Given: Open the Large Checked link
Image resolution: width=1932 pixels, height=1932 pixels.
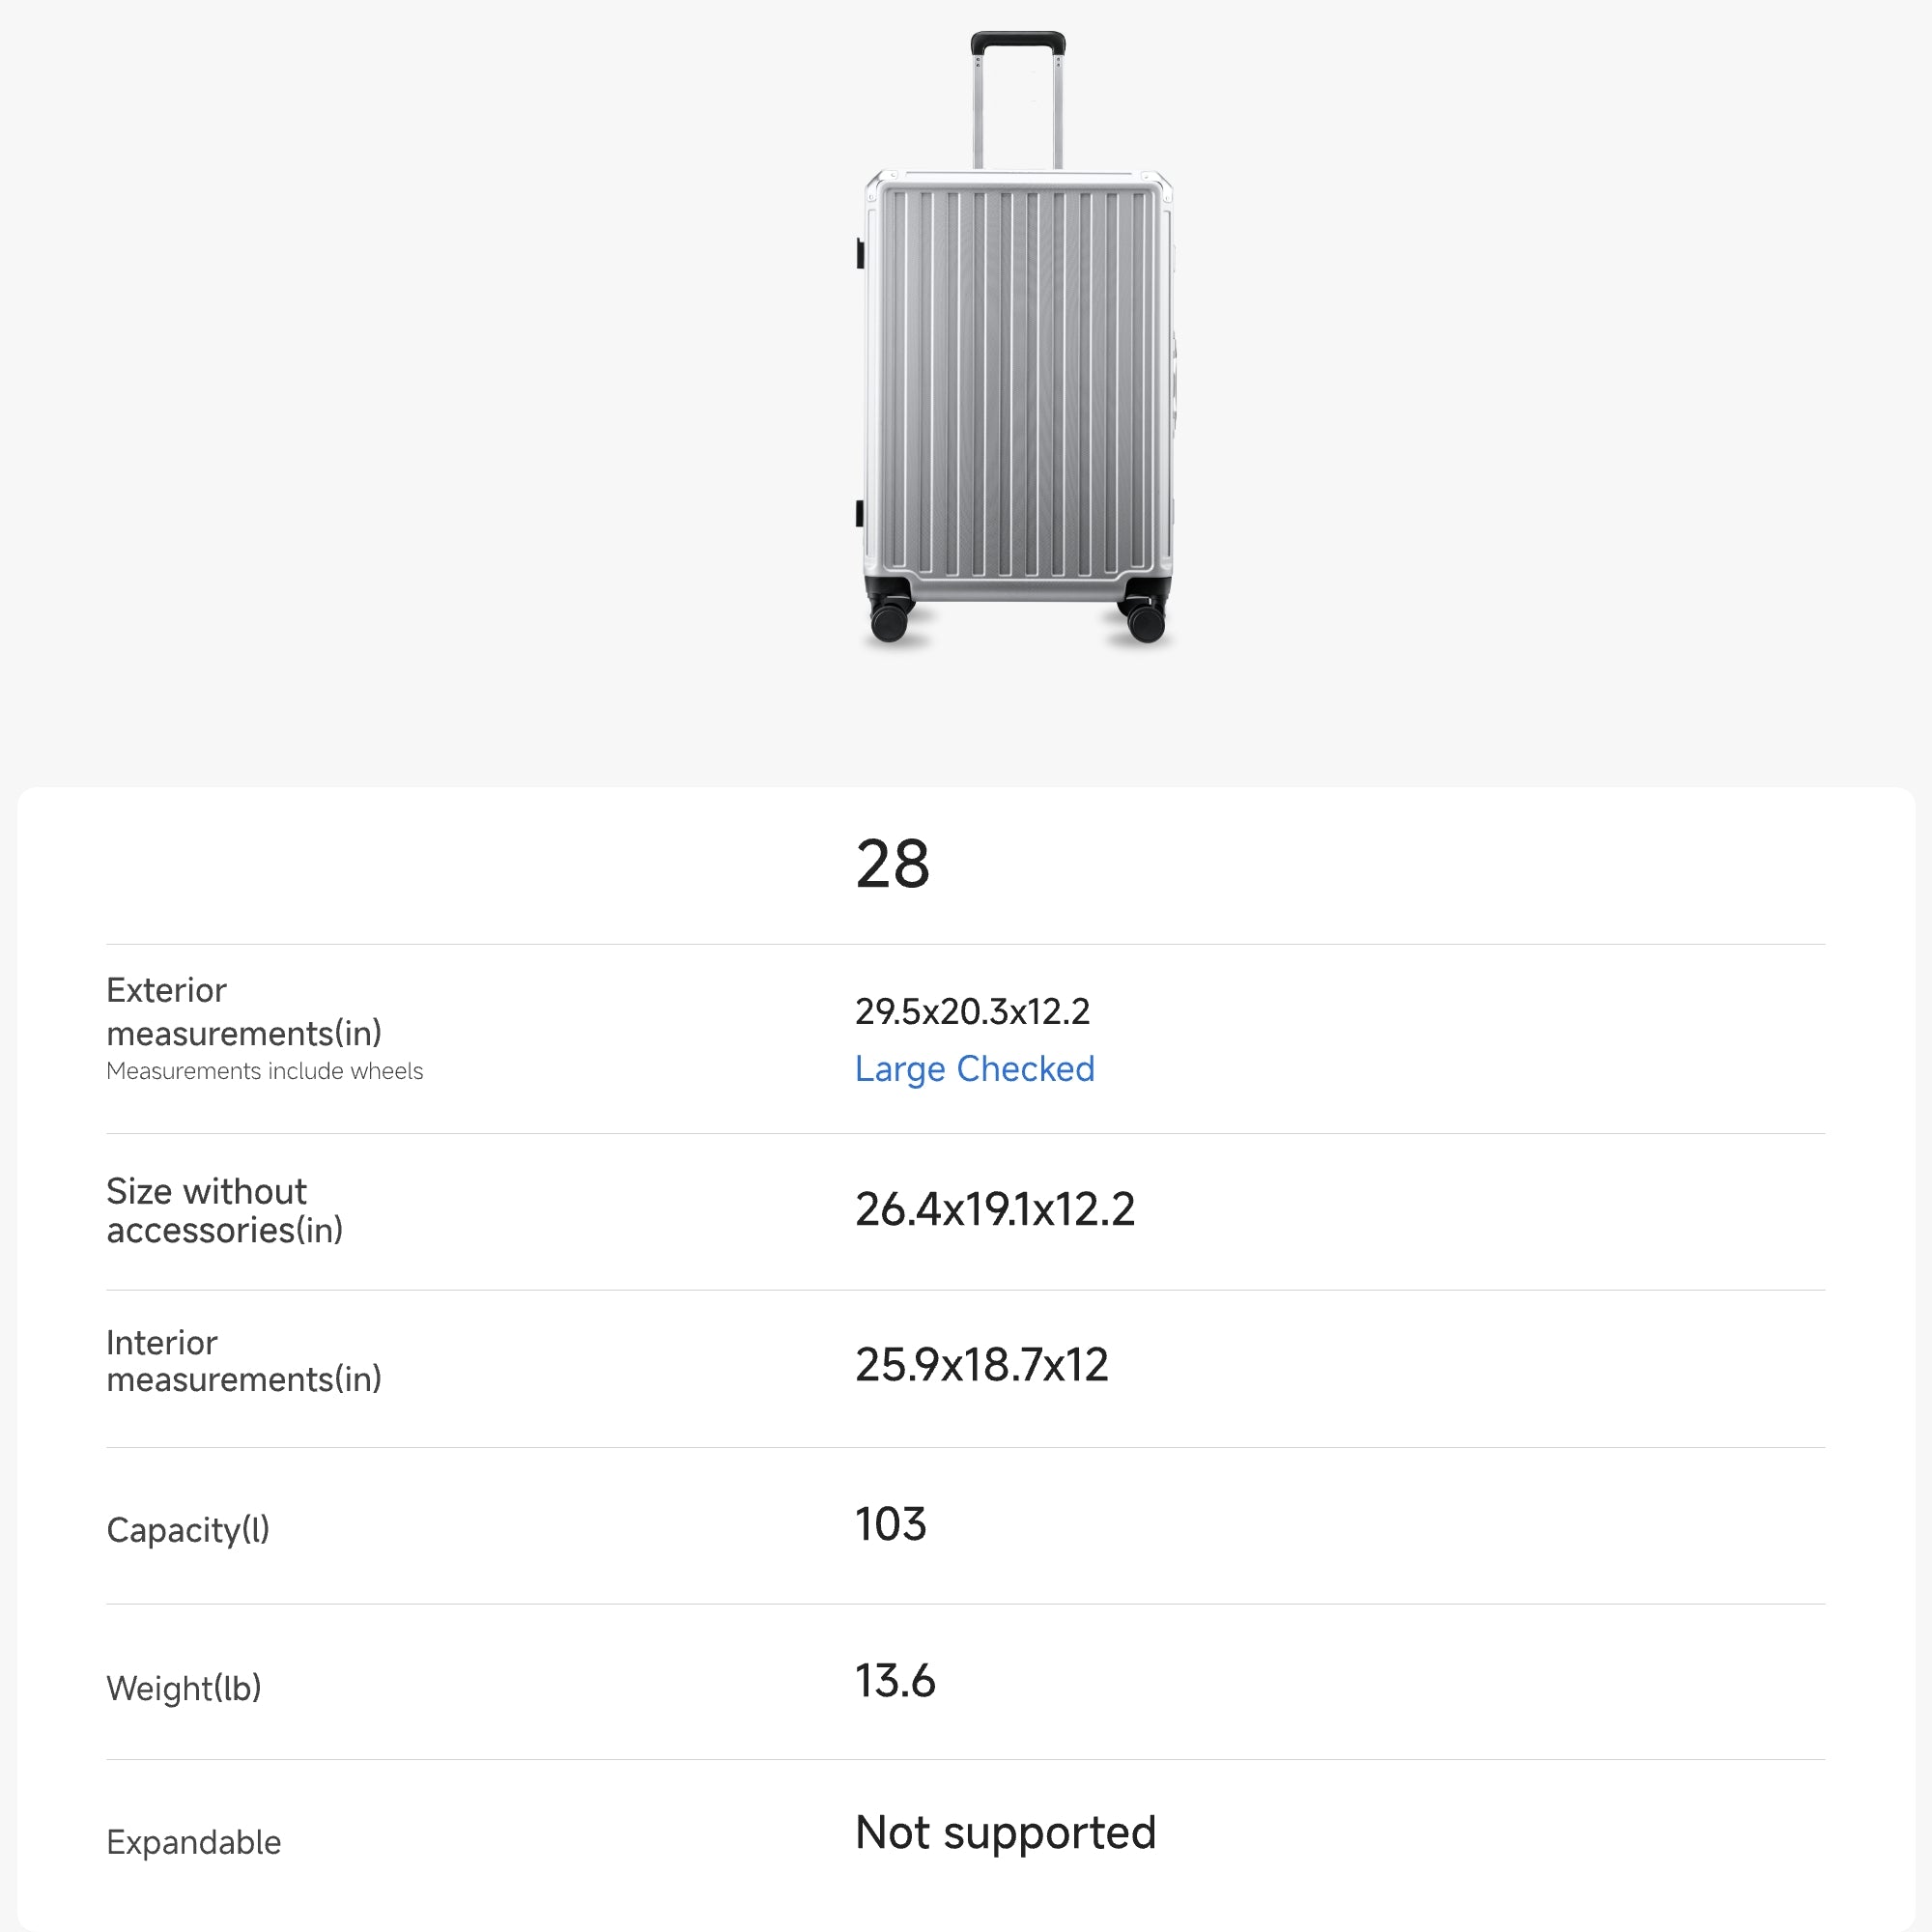Looking at the screenshot, I should tap(974, 1069).
